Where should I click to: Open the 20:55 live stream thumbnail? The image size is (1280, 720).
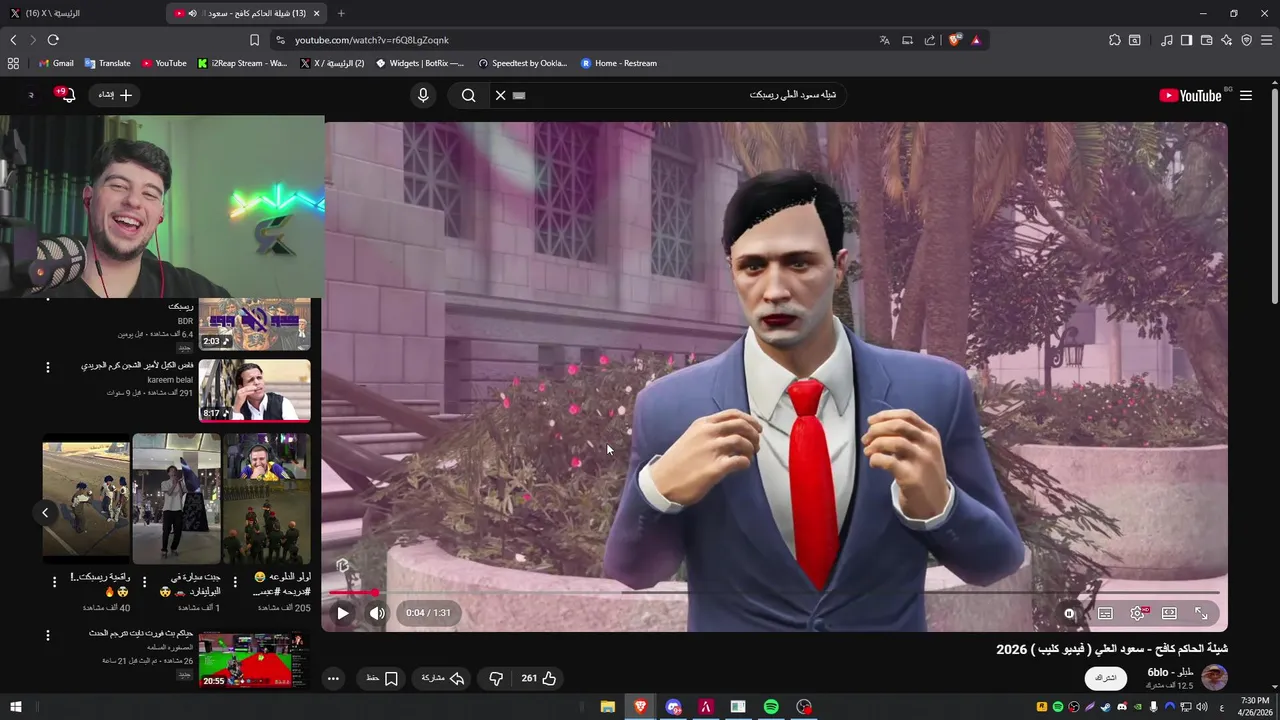coord(254,660)
